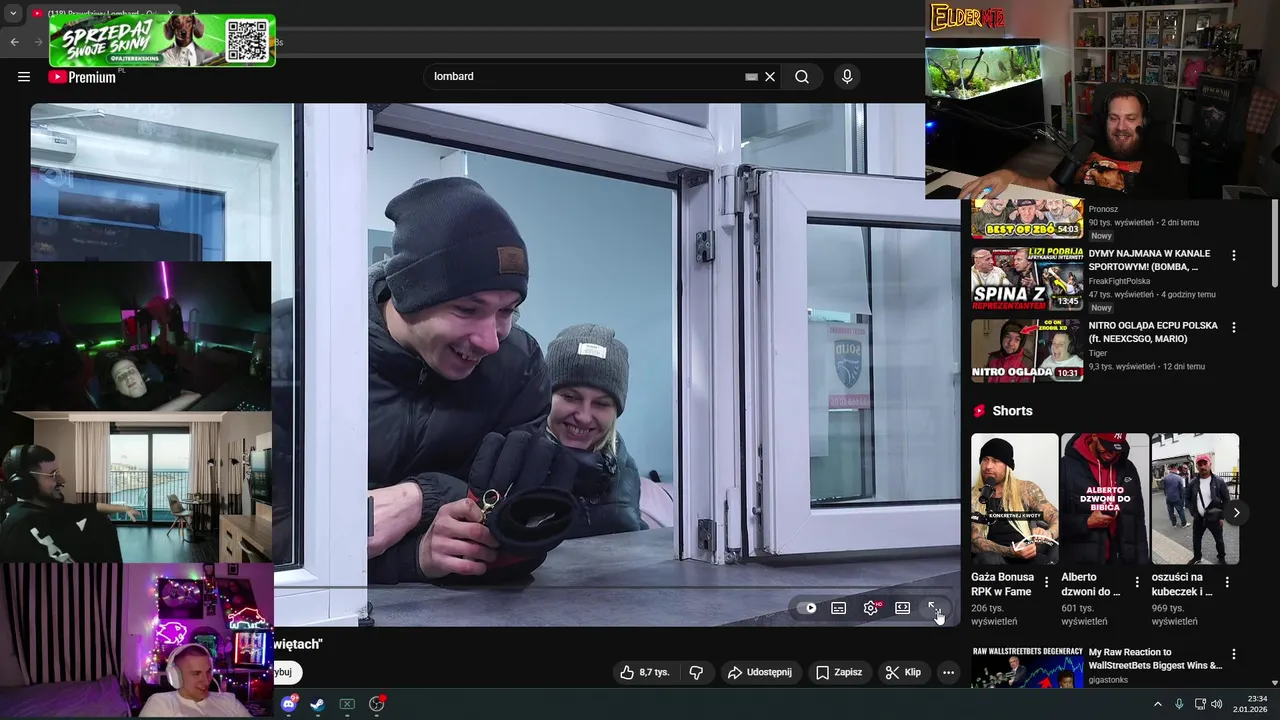Open player settings gear with HD badge
Viewport: 1280px width, 720px height.
[x=872, y=608]
